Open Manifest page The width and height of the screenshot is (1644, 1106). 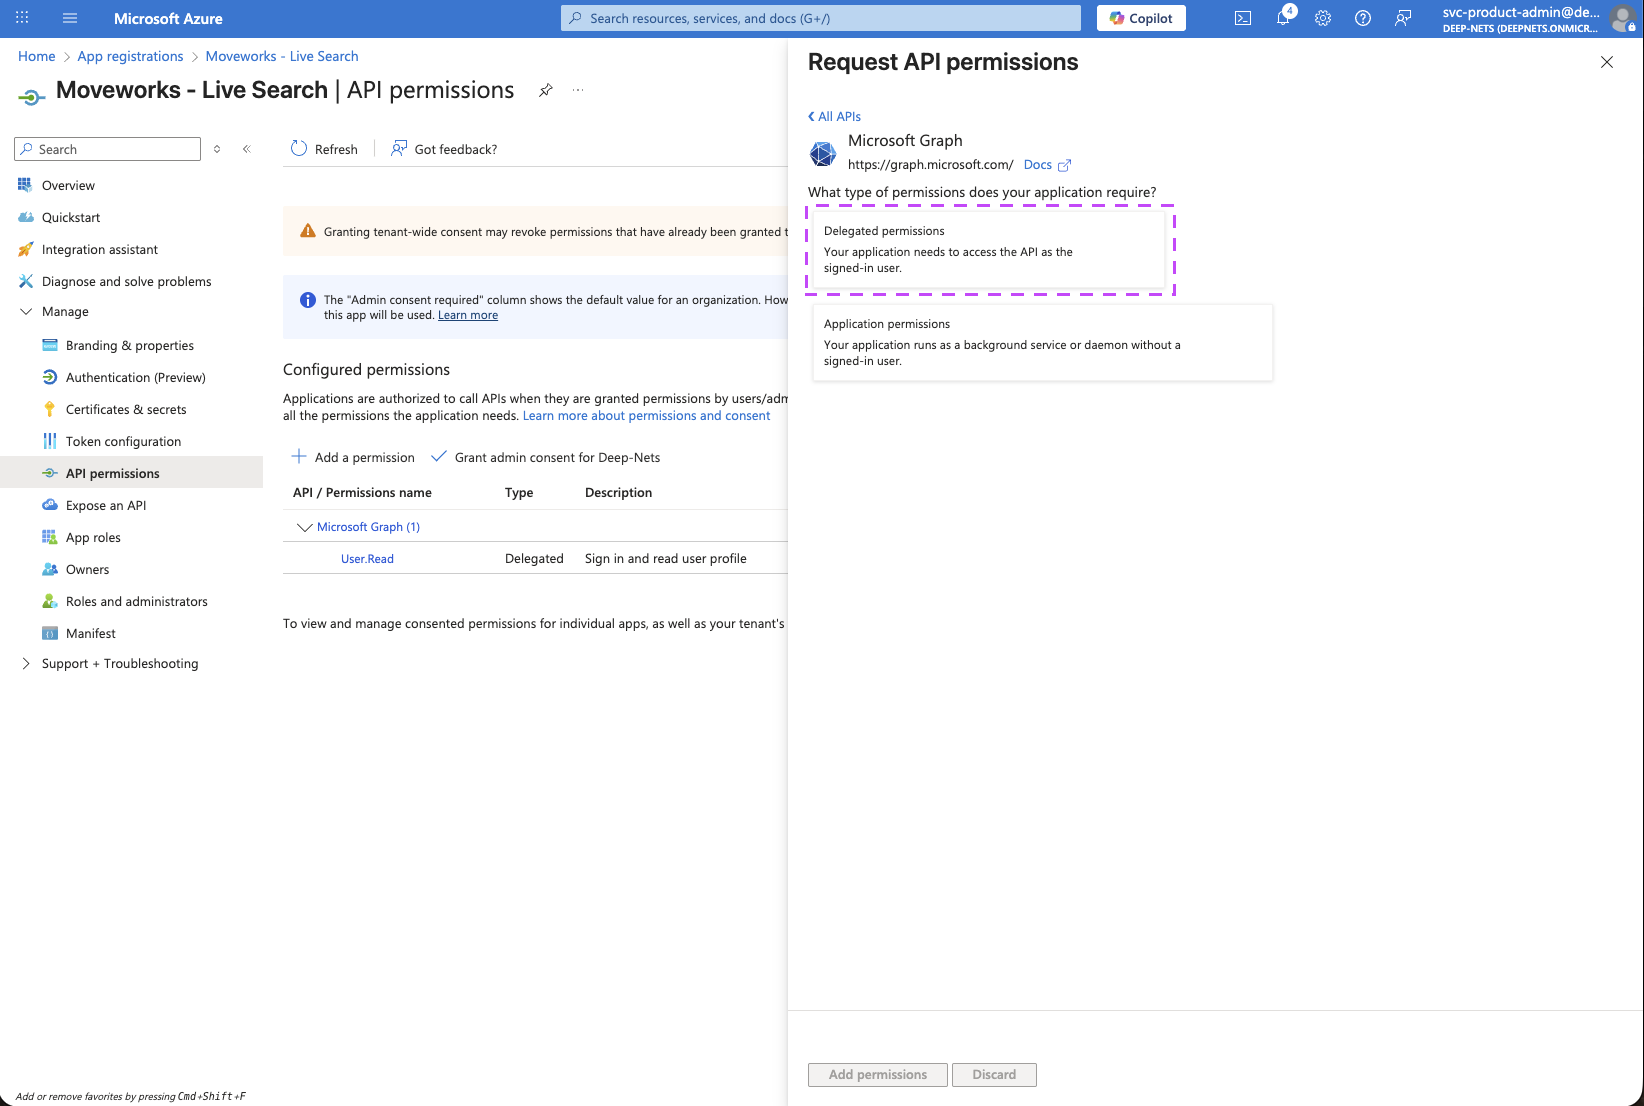pos(91,633)
